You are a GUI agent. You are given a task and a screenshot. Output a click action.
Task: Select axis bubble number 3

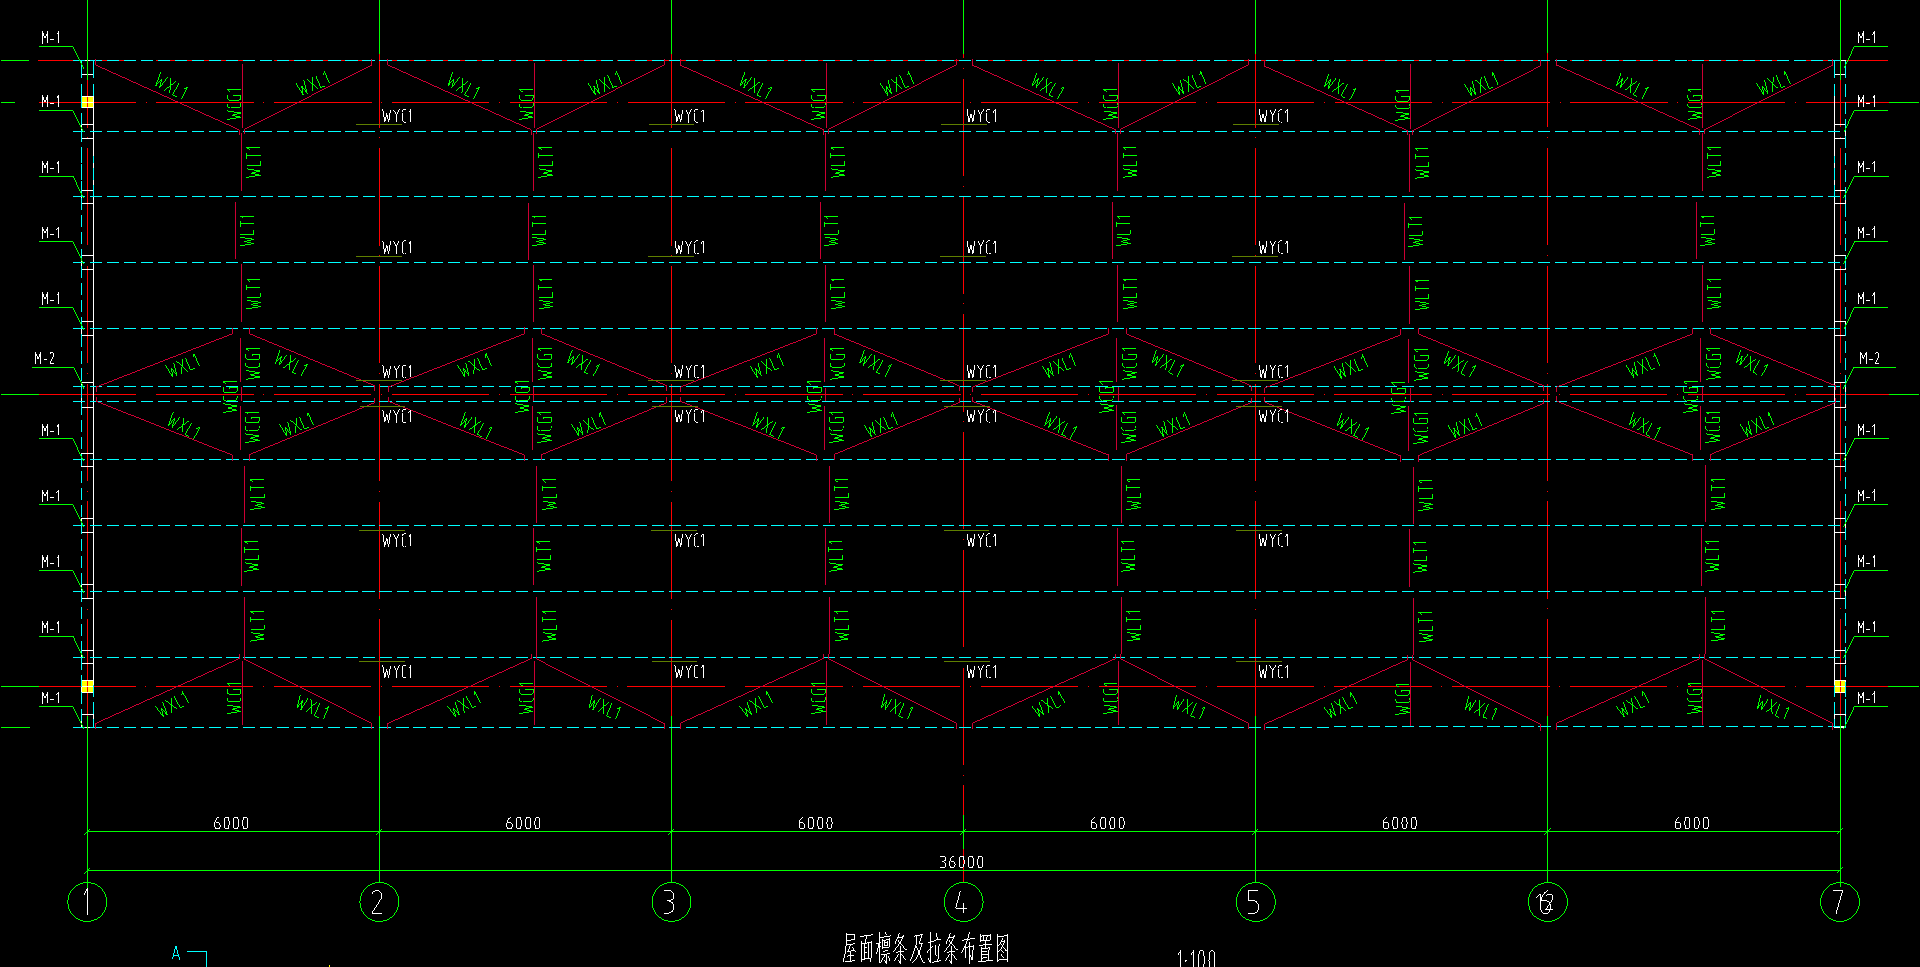pos(671,902)
